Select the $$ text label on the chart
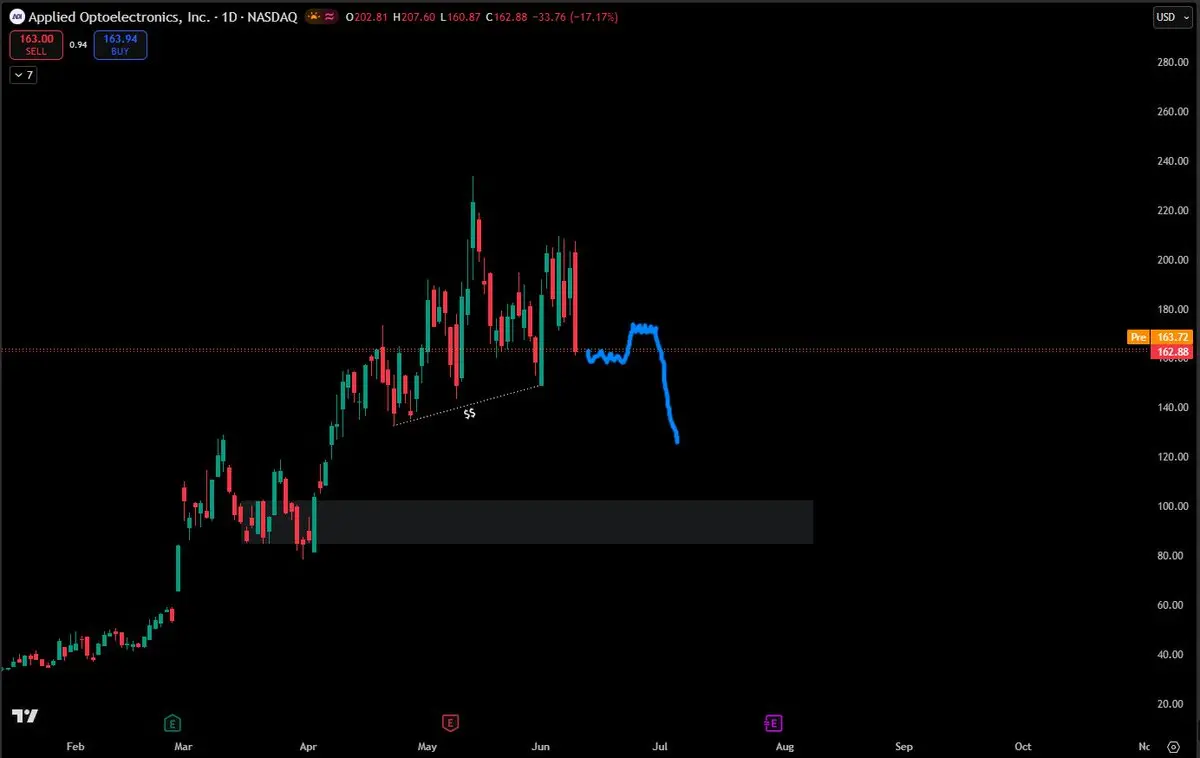The height and width of the screenshot is (758, 1200). click(x=469, y=412)
